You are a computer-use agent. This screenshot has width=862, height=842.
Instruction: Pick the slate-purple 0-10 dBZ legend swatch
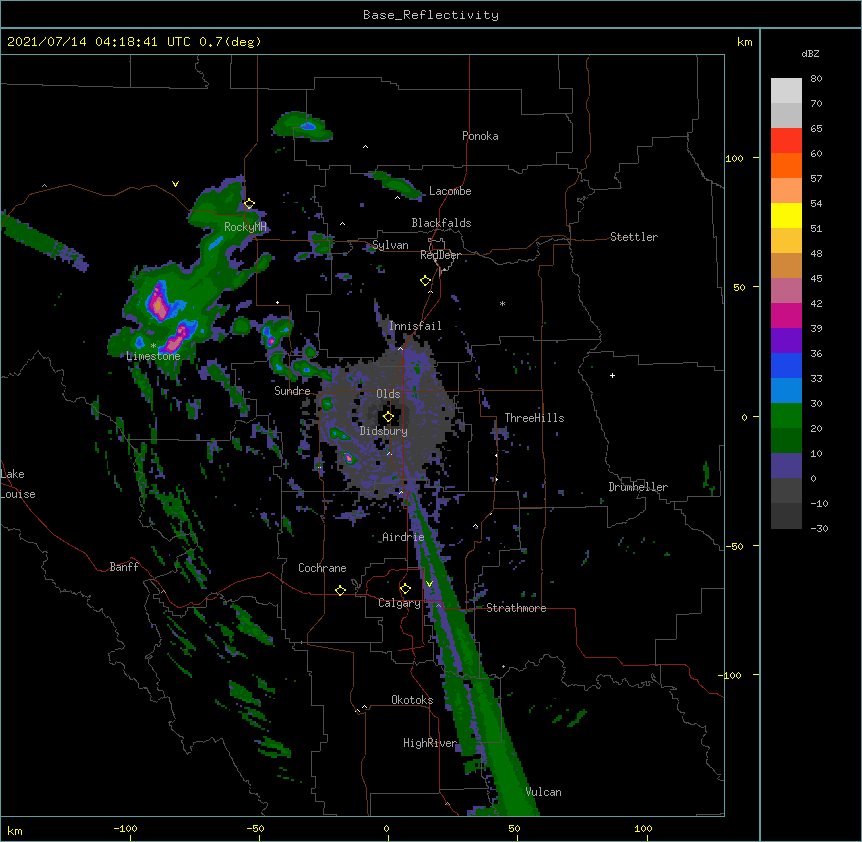pos(786,466)
